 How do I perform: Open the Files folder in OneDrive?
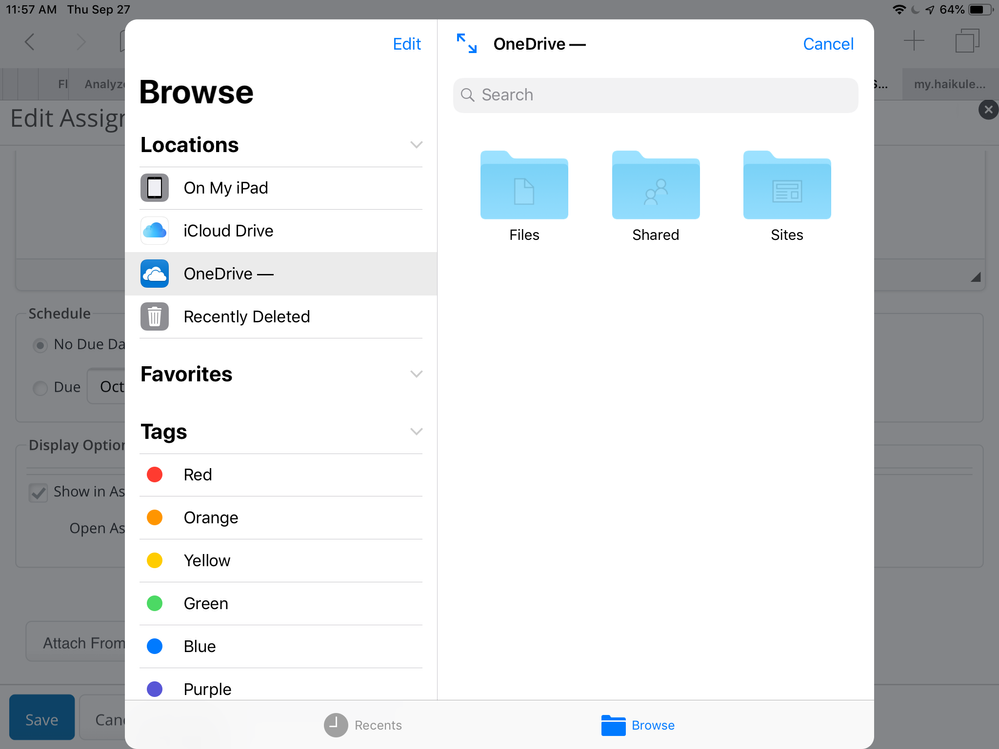point(524,195)
